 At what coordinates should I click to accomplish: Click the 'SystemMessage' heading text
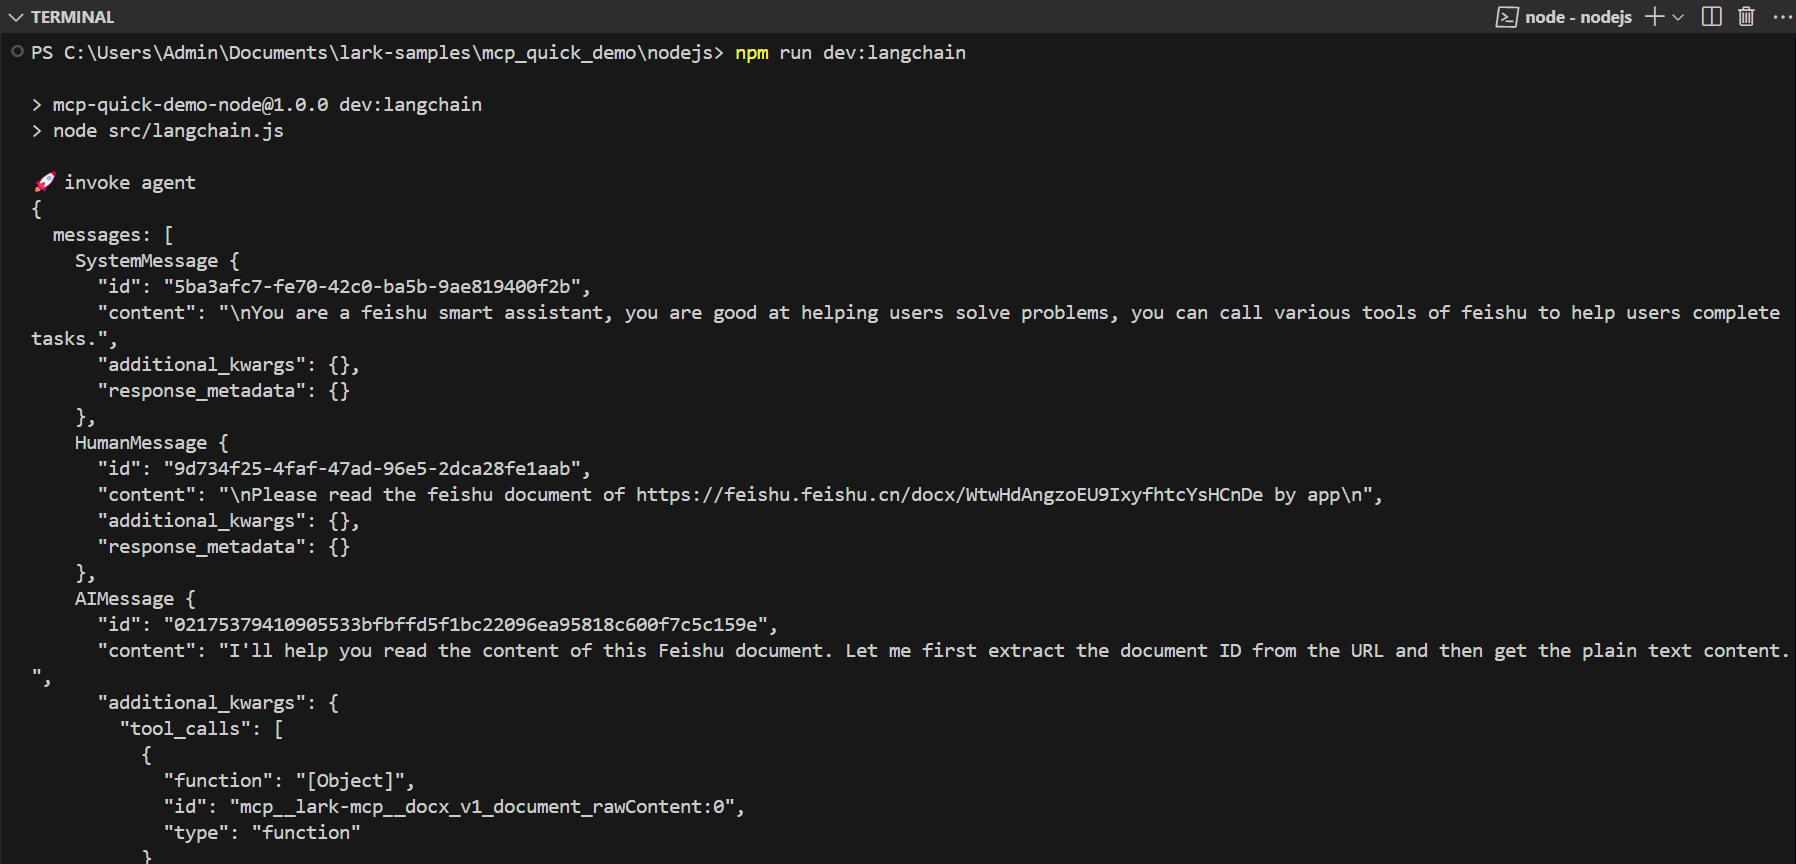click(146, 261)
